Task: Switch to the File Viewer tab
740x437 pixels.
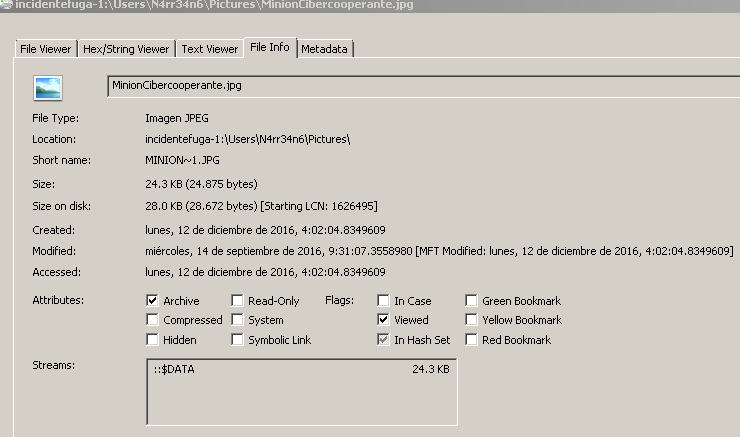Action: 45,49
